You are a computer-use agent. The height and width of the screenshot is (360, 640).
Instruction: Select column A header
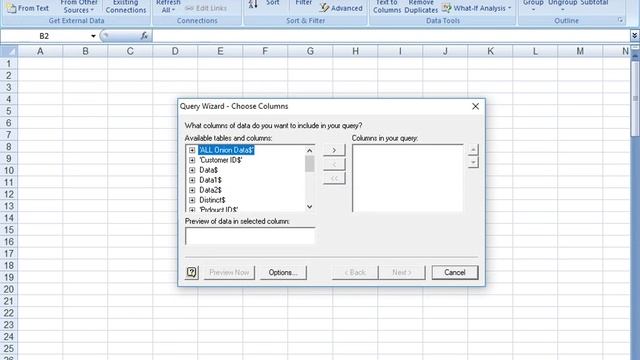tap(40, 51)
